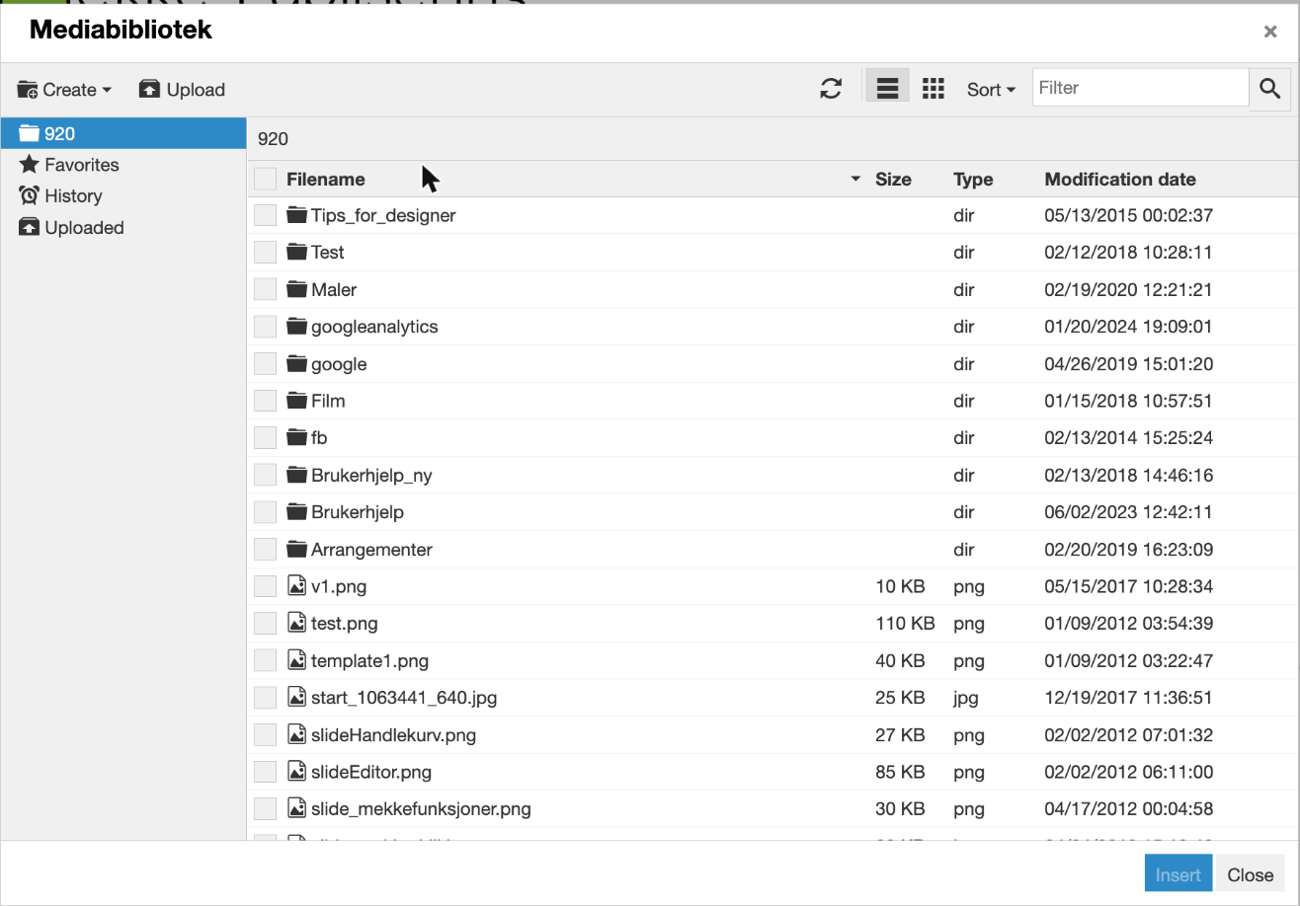Open the Sort dropdown
Screen dimensions: 1300x906
[x=991, y=89]
